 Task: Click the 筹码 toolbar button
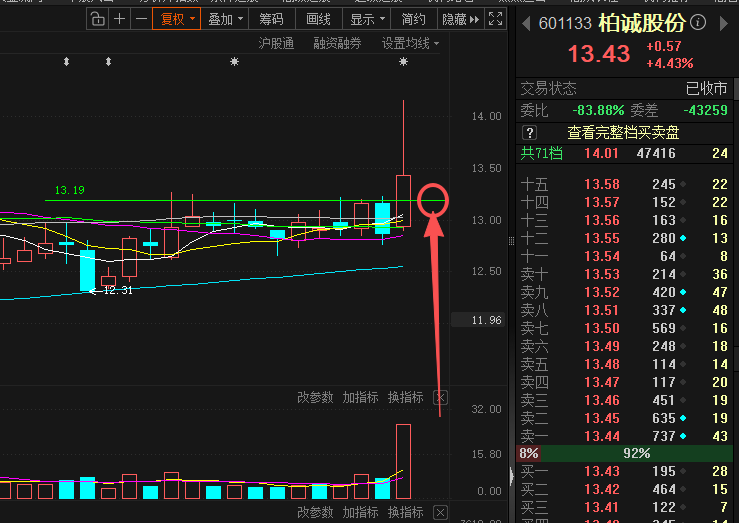pyautogui.click(x=271, y=19)
